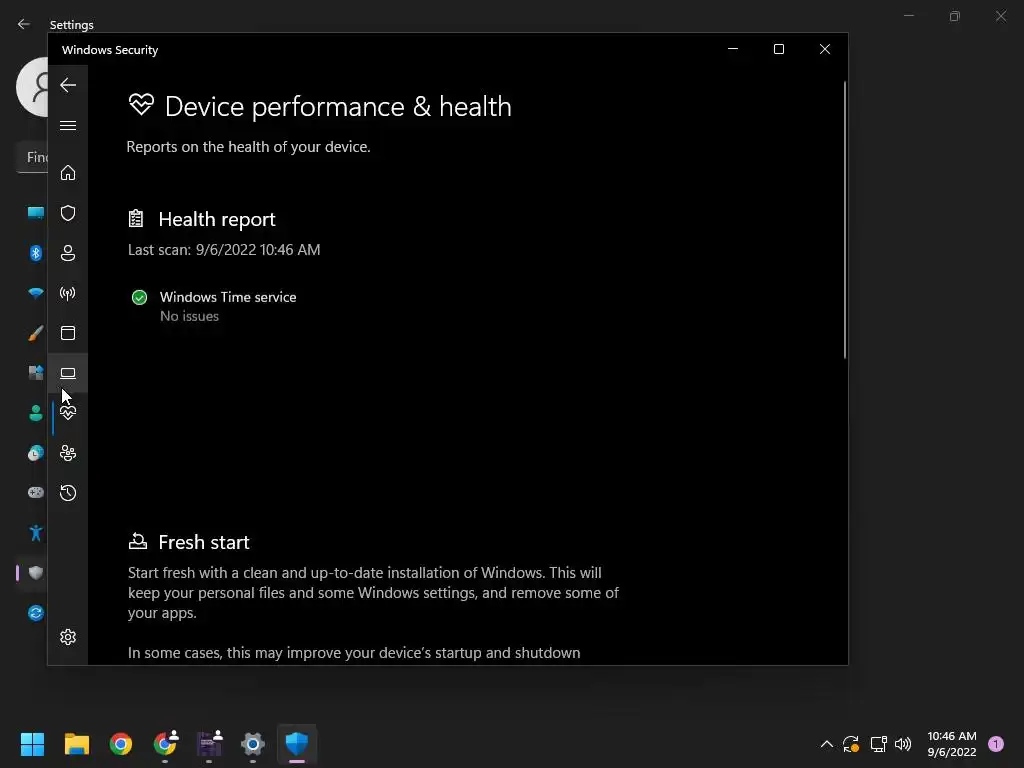Click the Health report heading
Screen dimensions: 1024x768
pyautogui.click(x=217, y=219)
